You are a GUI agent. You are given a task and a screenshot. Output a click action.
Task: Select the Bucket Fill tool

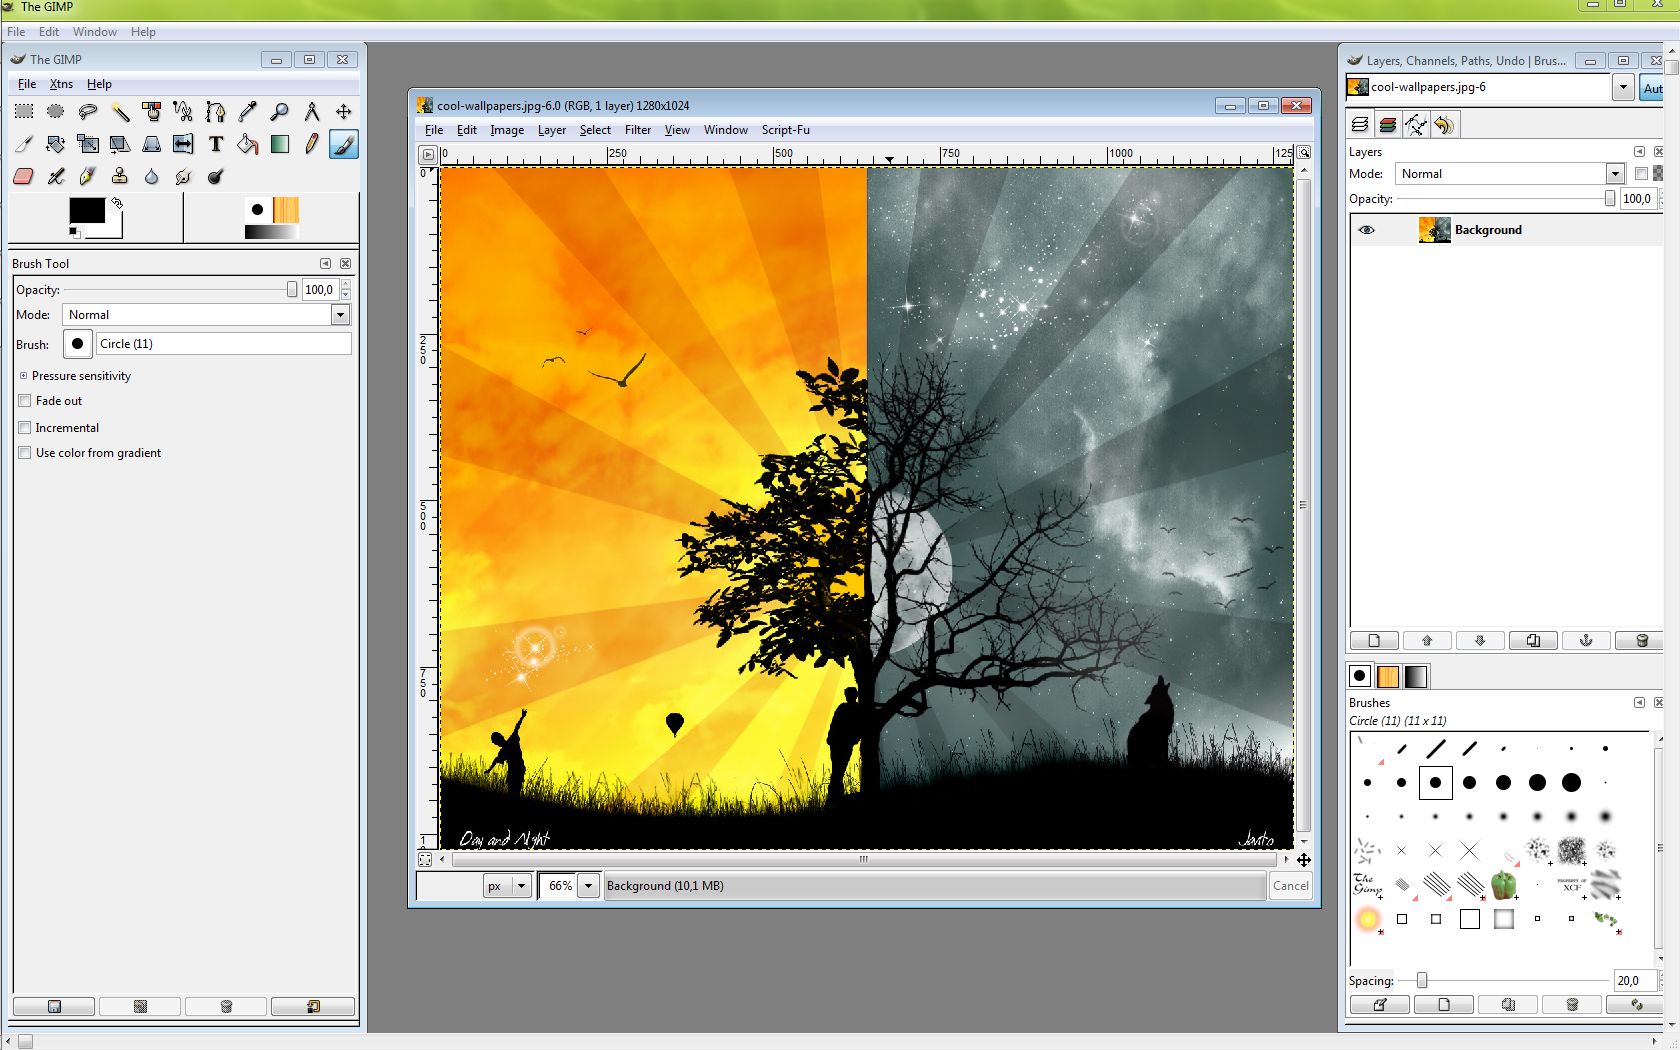pos(247,144)
